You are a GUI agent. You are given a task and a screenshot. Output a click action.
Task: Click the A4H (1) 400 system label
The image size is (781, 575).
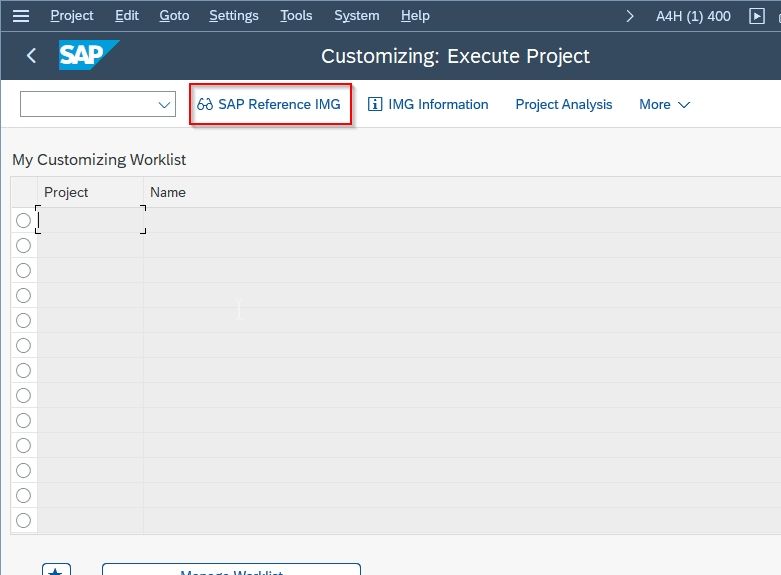pos(693,16)
